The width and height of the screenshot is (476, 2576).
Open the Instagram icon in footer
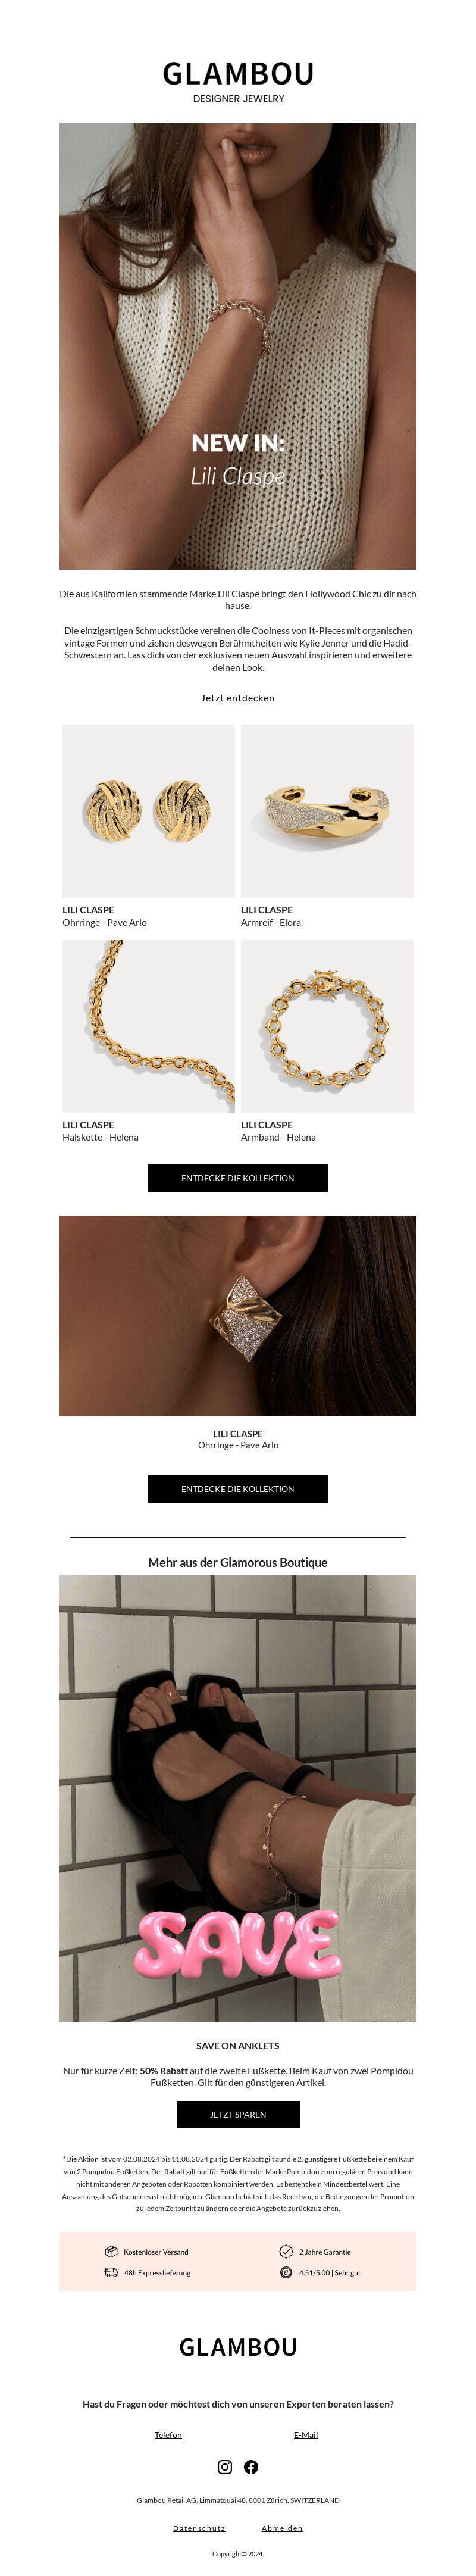click(225, 2466)
